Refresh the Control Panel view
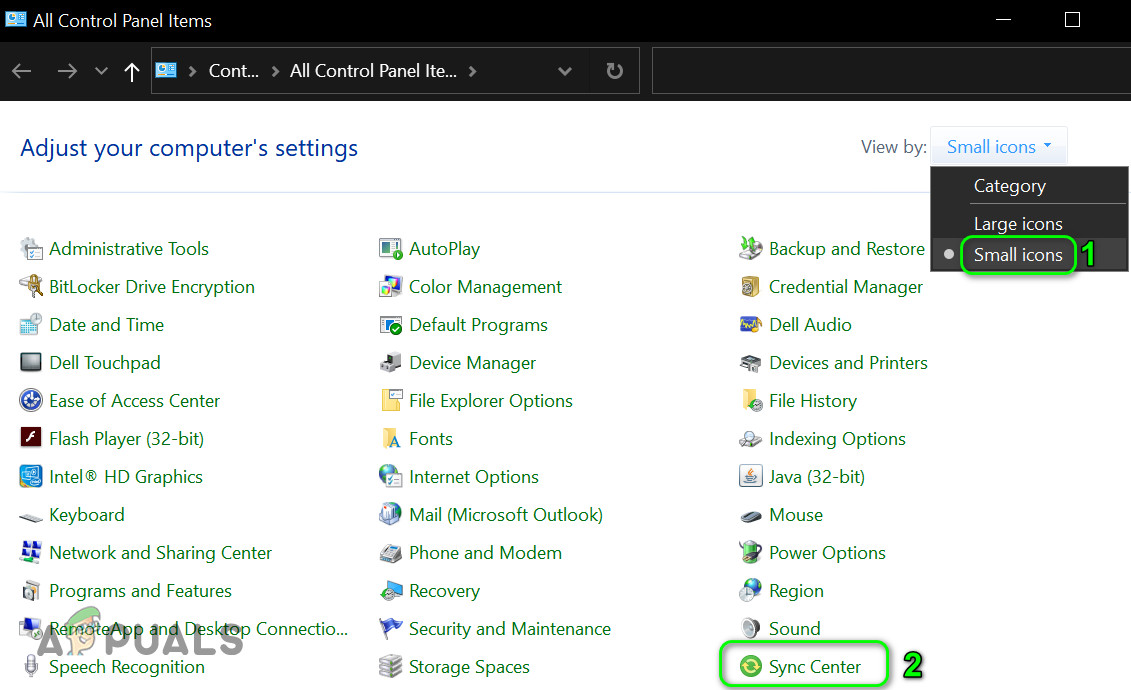 tap(615, 71)
